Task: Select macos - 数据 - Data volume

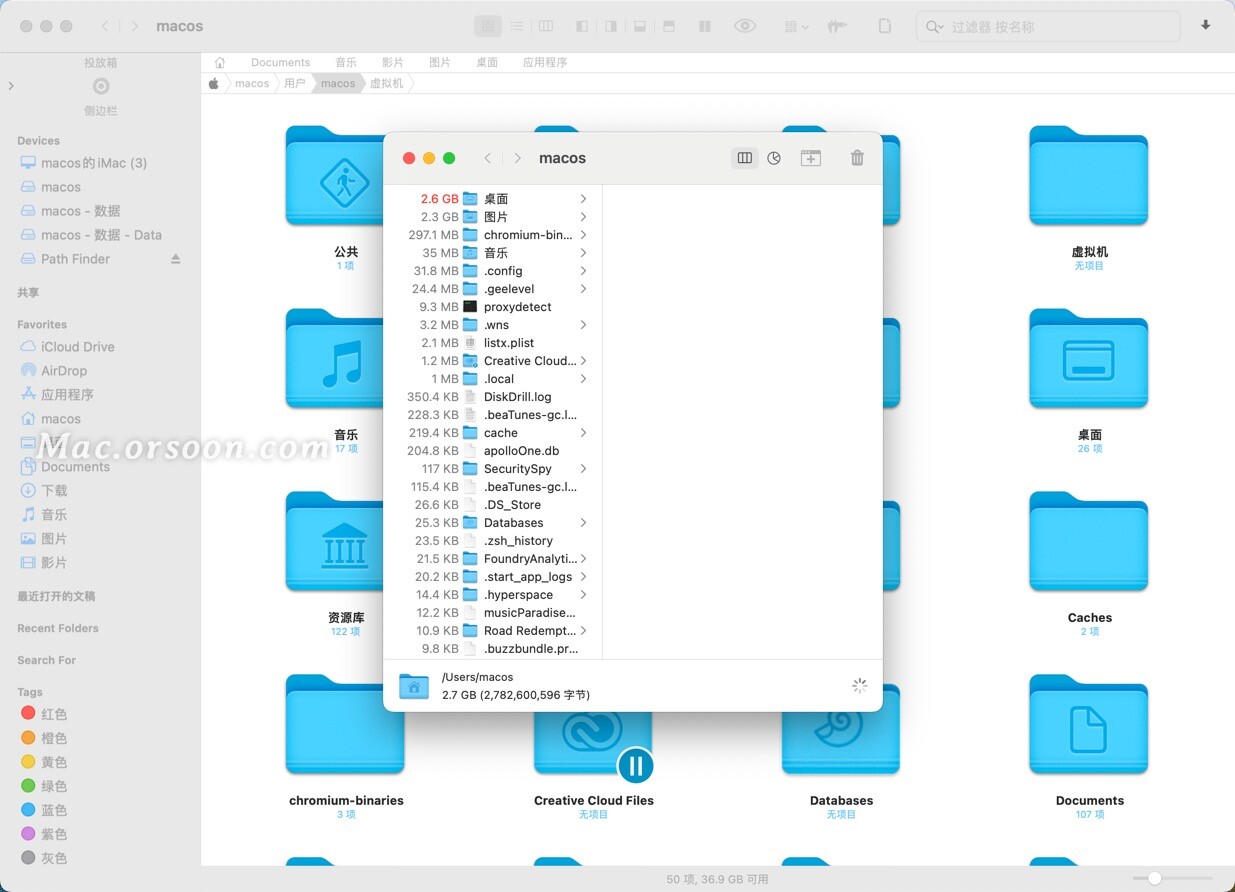Action: point(101,235)
